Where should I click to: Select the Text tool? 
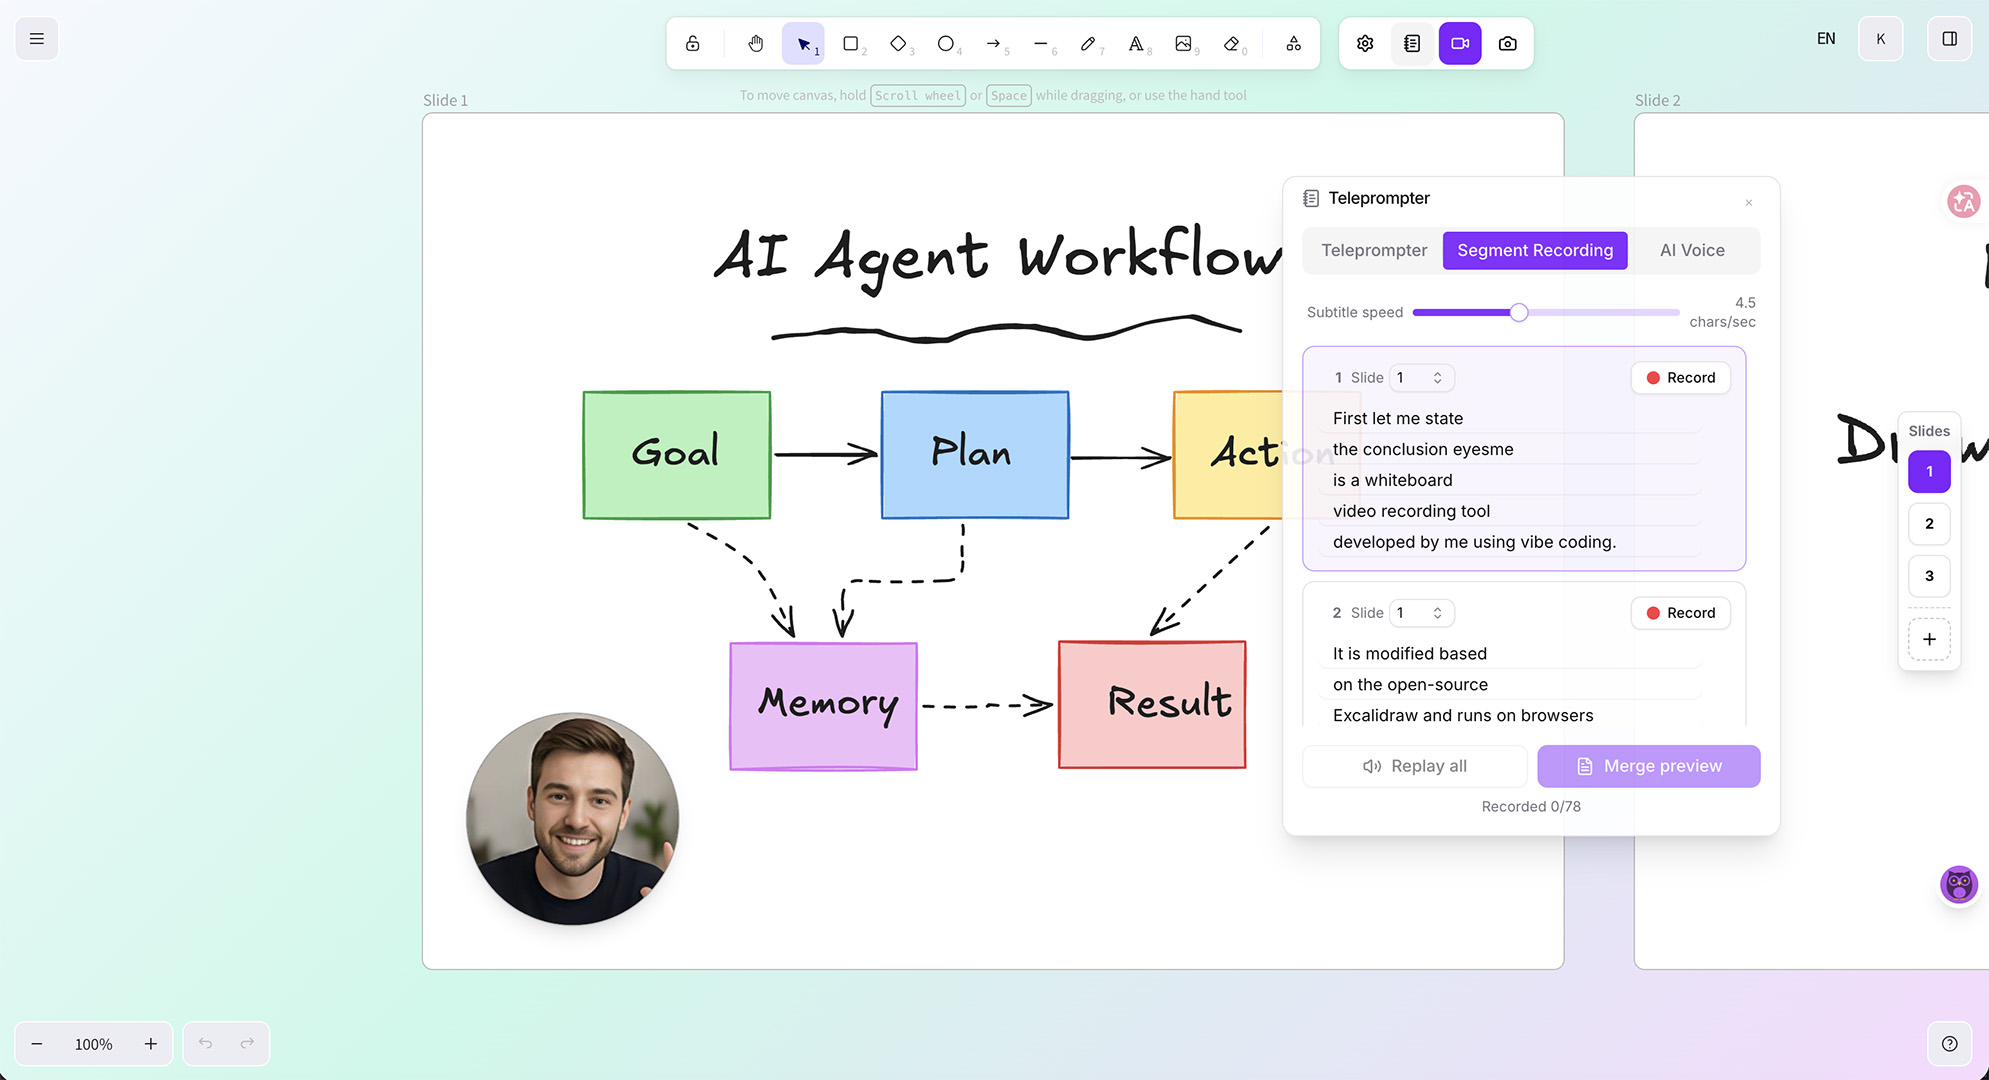(x=1136, y=43)
